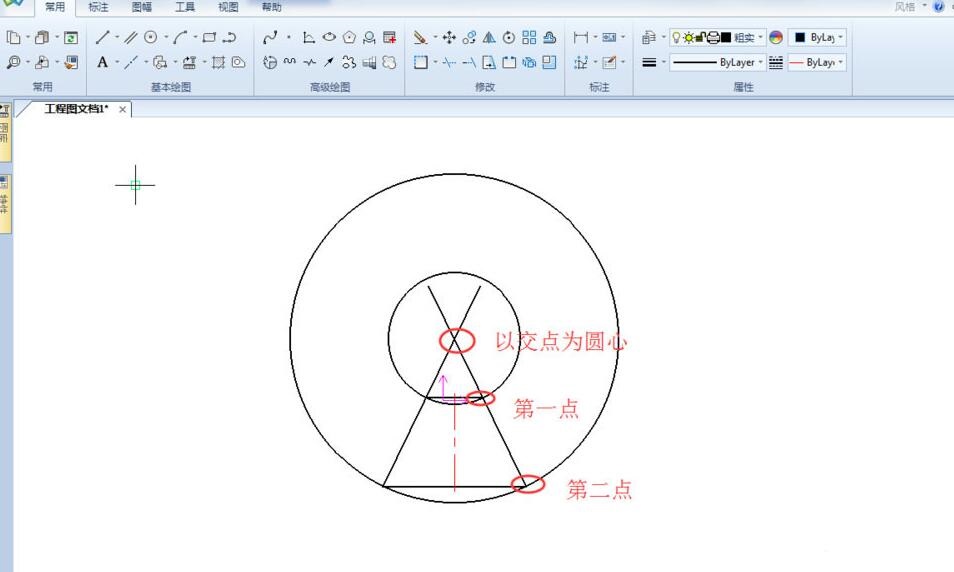Select the Polygon tool

click(x=349, y=37)
